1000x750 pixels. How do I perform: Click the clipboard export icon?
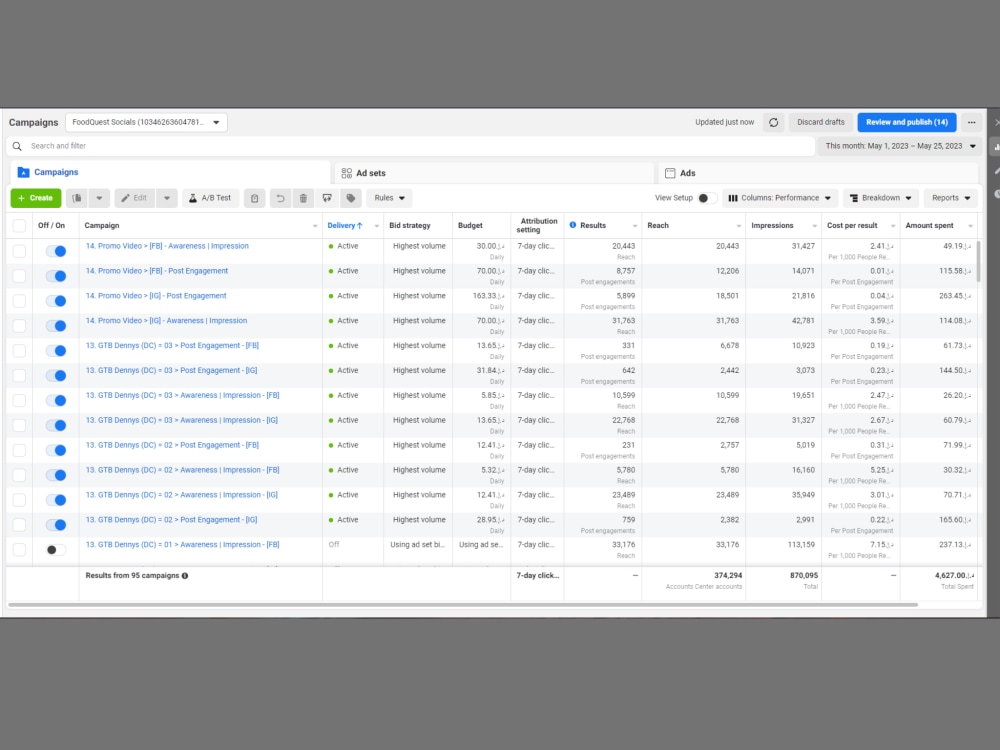point(256,197)
